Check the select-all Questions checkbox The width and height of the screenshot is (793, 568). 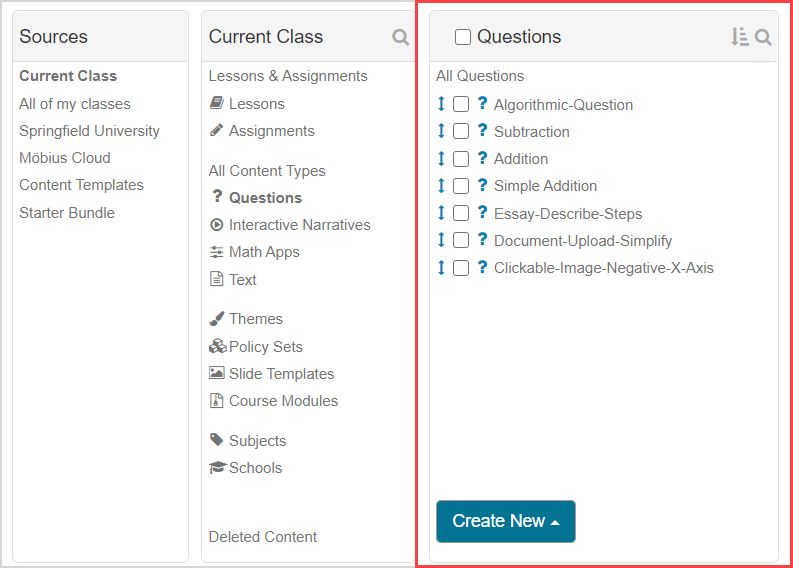pyautogui.click(x=463, y=37)
